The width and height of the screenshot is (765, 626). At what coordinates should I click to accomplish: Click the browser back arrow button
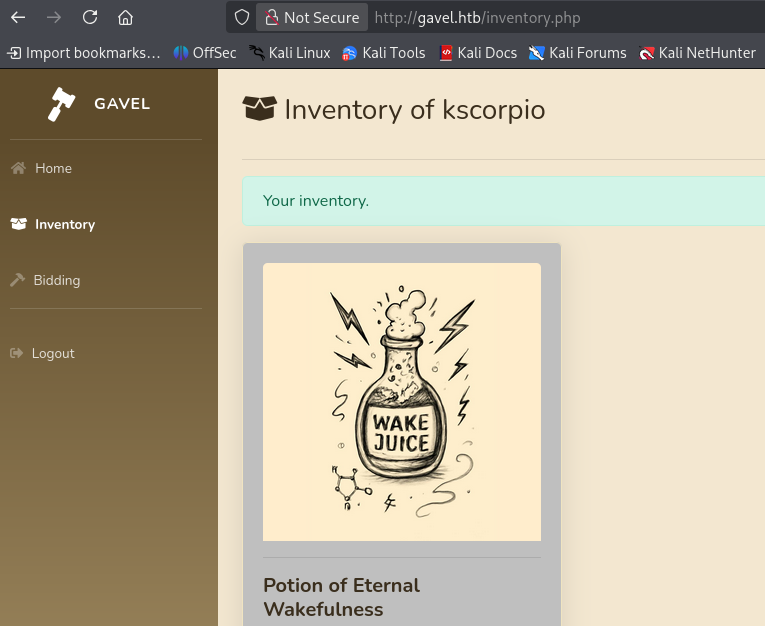[x=18, y=17]
